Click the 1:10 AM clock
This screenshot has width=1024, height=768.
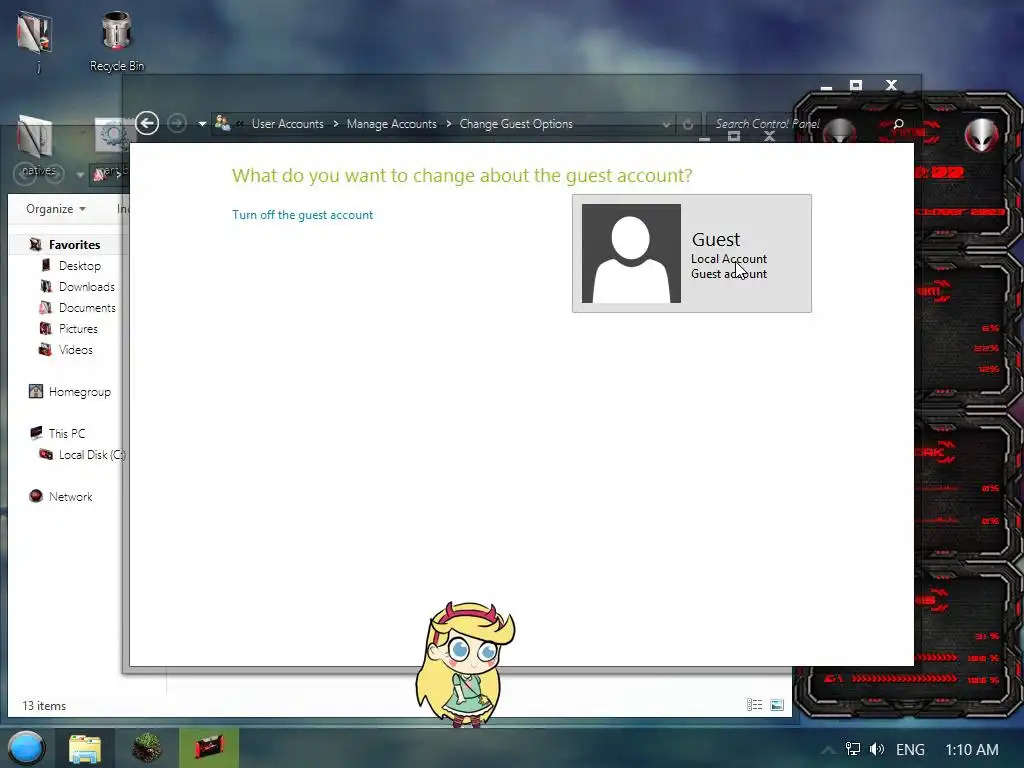pos(972,750)
